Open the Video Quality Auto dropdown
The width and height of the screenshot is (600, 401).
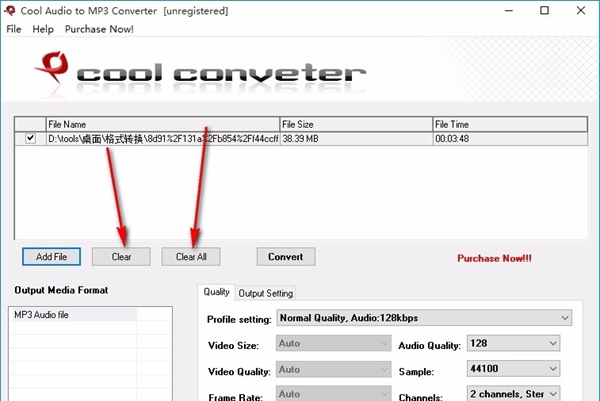[333, 369]
